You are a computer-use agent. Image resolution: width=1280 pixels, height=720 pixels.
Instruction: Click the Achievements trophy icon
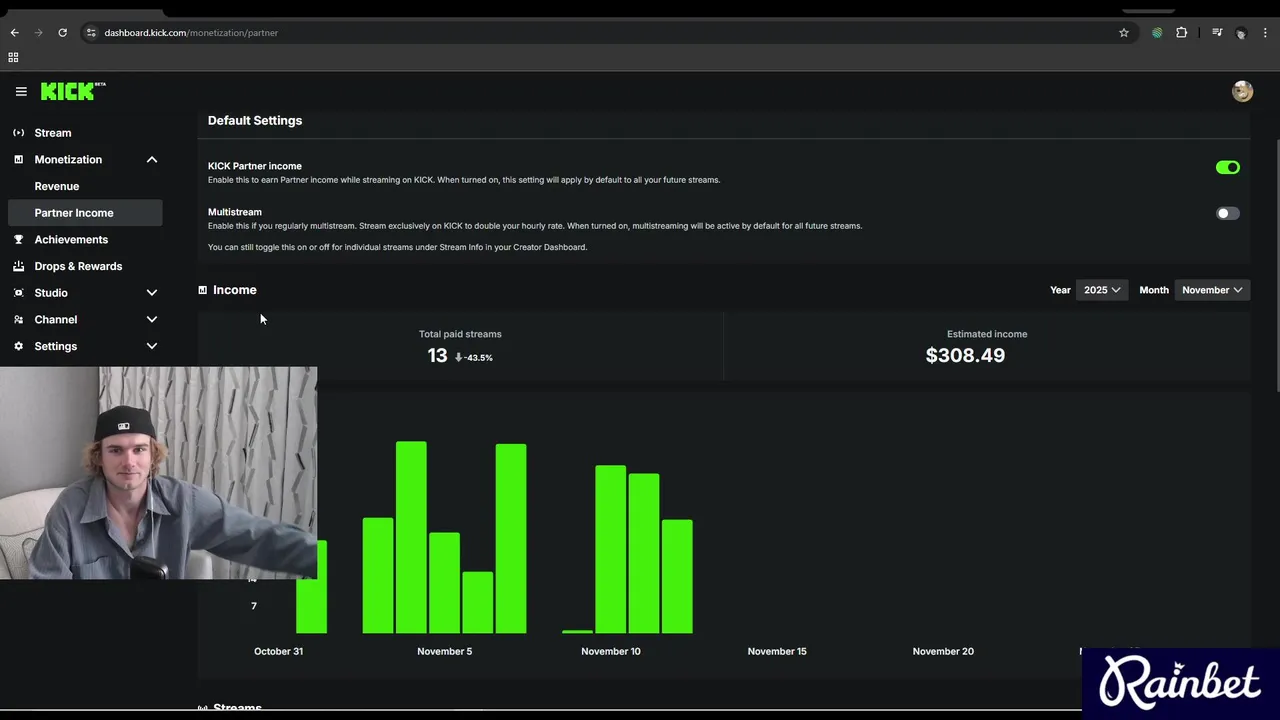[x=18, y=240]
